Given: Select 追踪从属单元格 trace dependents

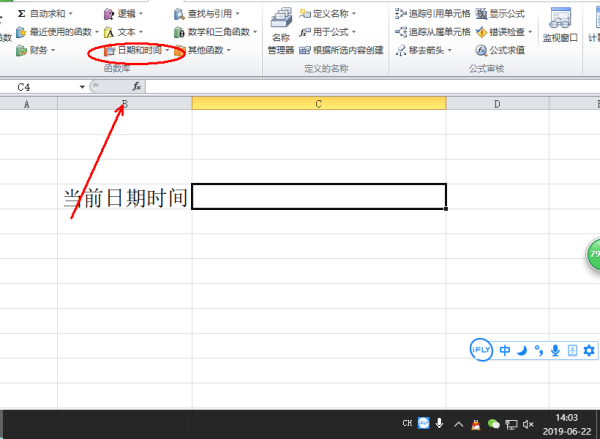Looking at the screenshot, I should 432,32.
